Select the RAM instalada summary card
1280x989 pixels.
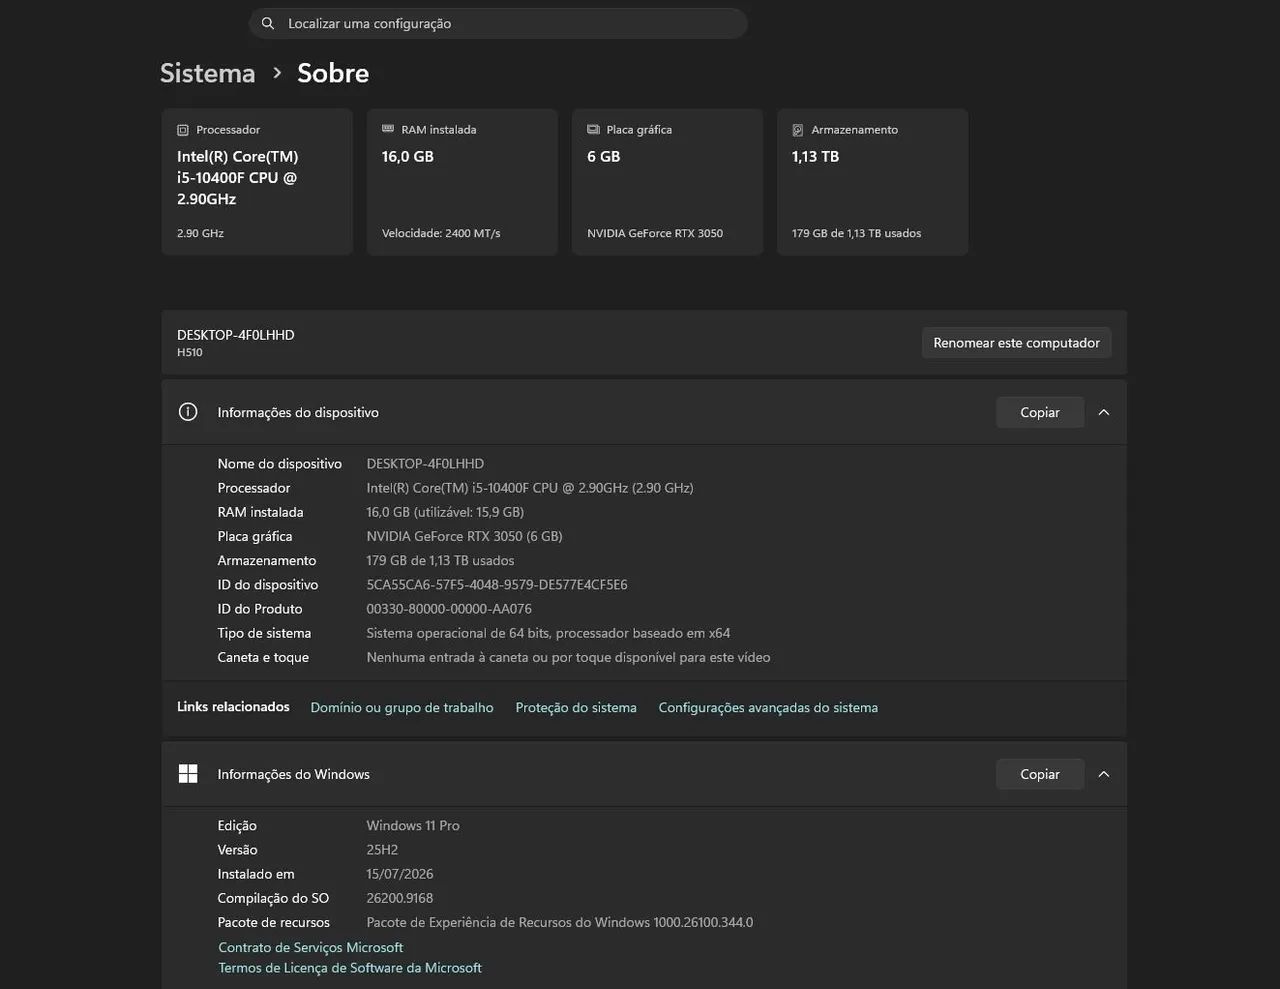(x=462, y=182)
